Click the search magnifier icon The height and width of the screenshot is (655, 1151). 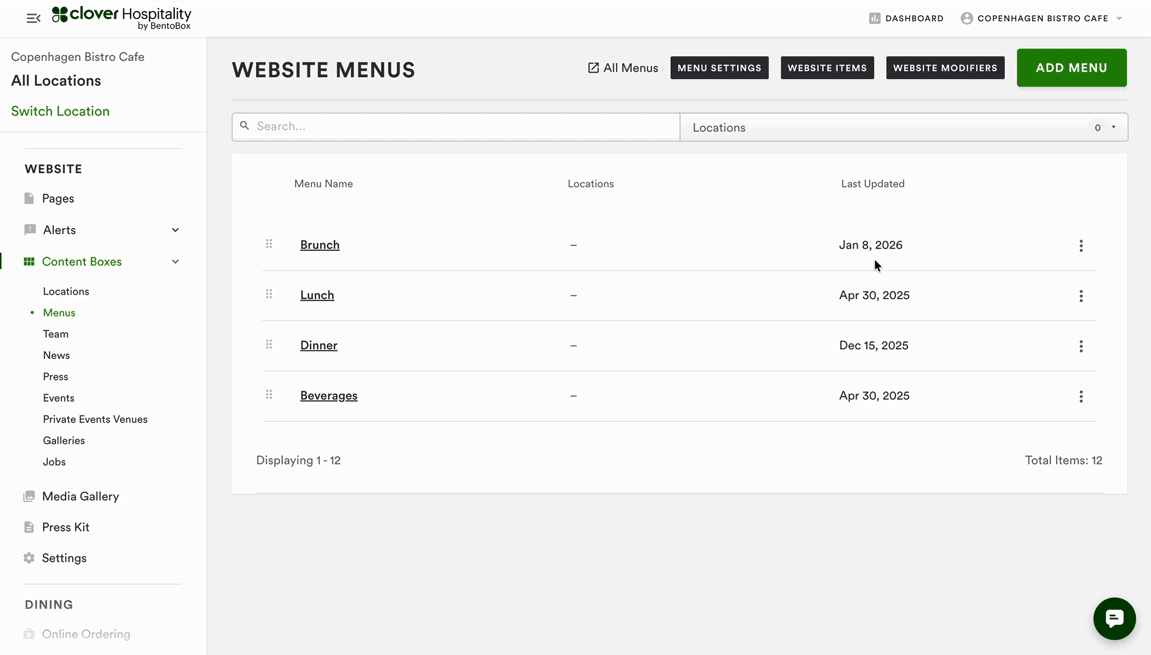244,126
